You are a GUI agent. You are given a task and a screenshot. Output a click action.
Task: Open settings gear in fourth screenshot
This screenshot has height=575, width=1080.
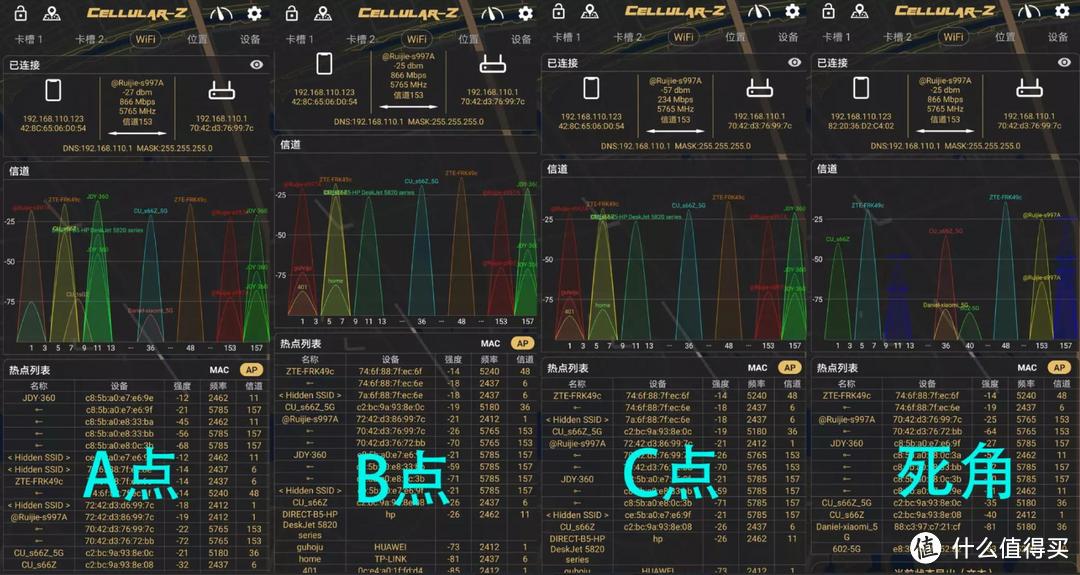tap(1062, 11)
